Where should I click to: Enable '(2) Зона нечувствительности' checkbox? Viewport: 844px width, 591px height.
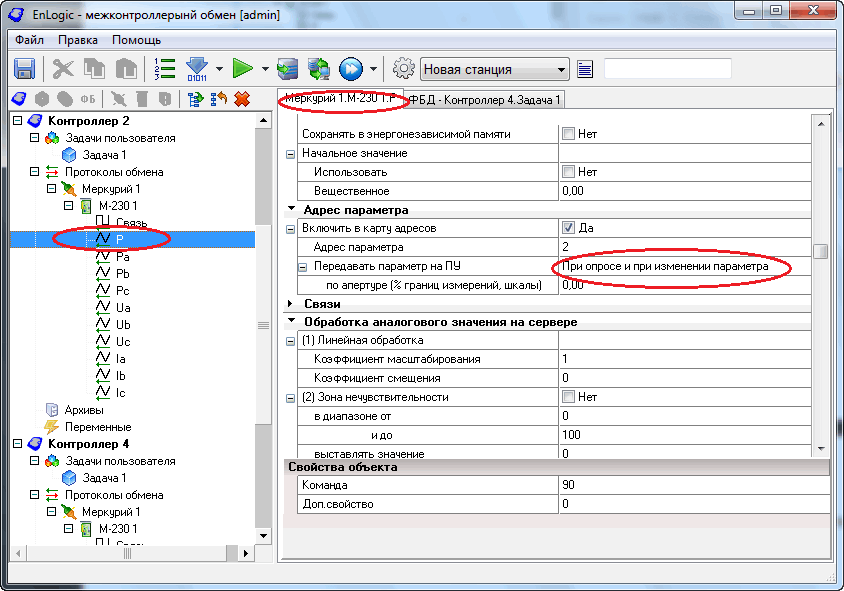tap(568, 397)
